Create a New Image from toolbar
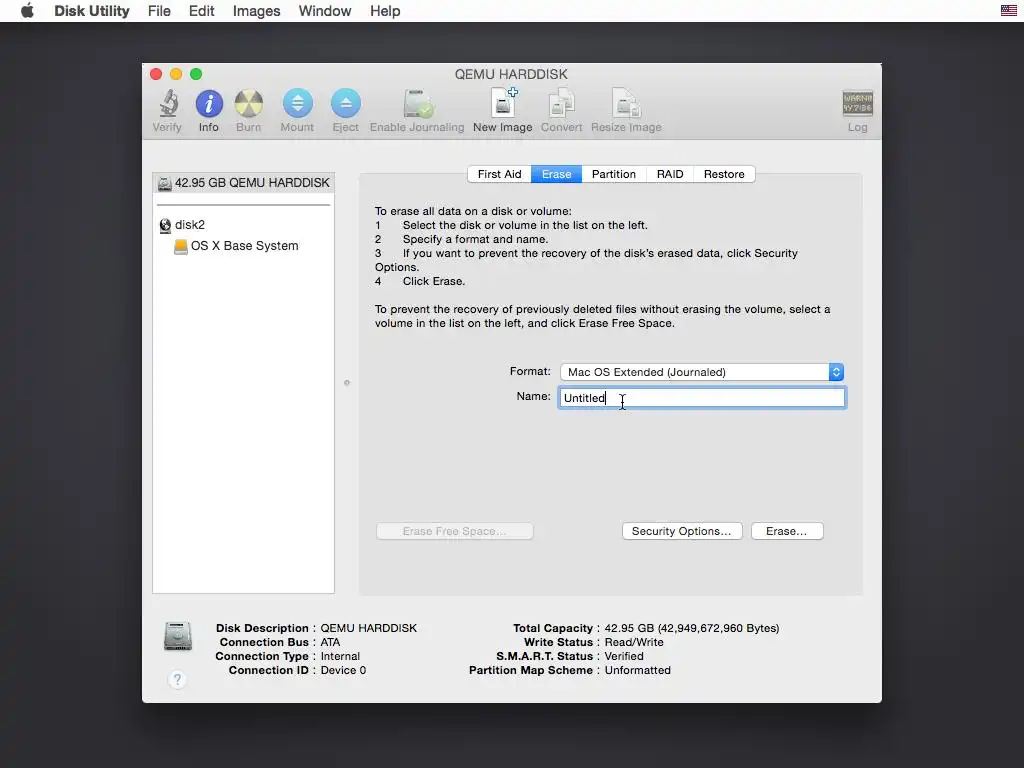The width and height of the screenshot is (1024, 768). [503, 103]
